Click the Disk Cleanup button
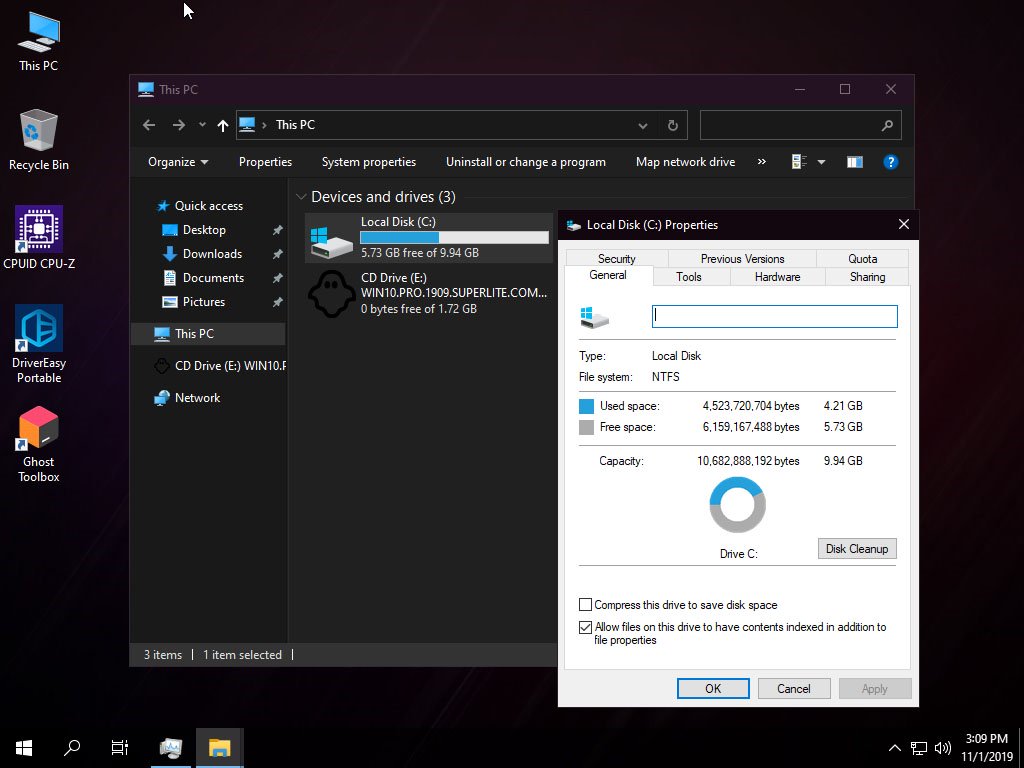Image resolution: width=1024 pixels, height=768 pixels. coord(857,549)
